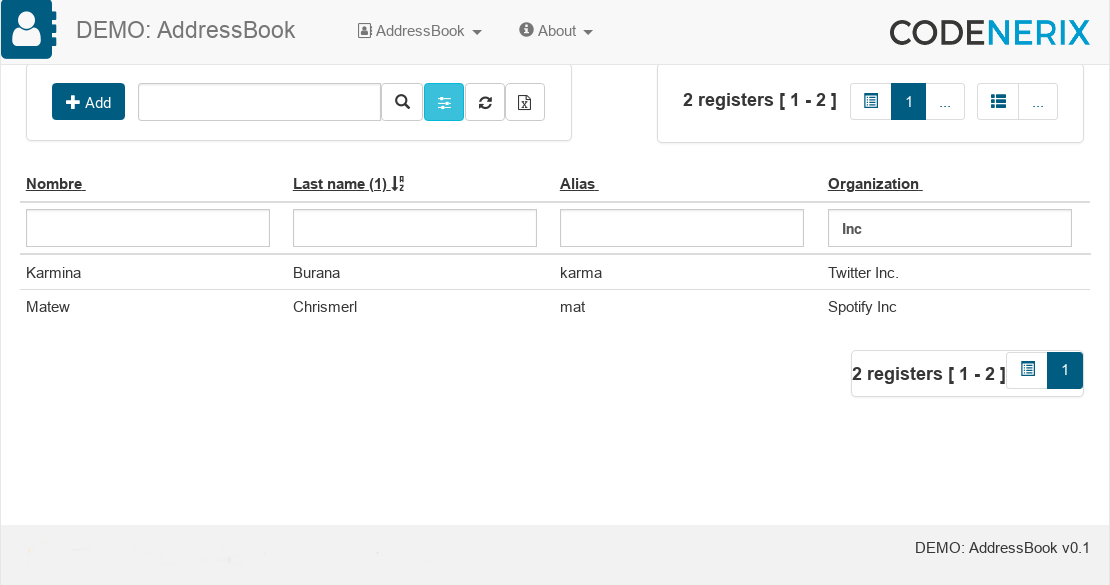The image size is (1110, 585).
Task: Click the column list view icon
Action: click(x=998, y=101)
